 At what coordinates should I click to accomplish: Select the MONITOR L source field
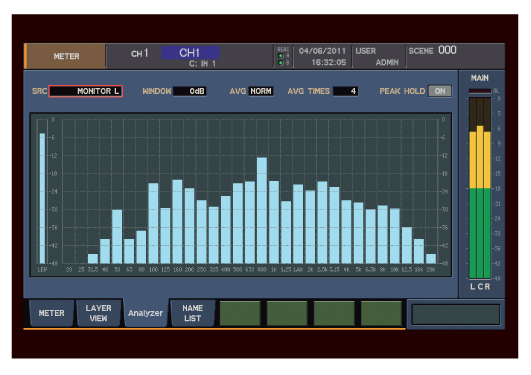tap(86, 91)
